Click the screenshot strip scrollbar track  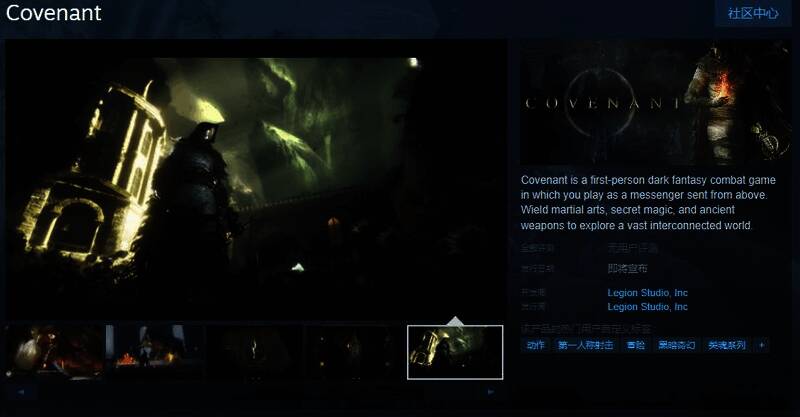(x=255, y=392)
